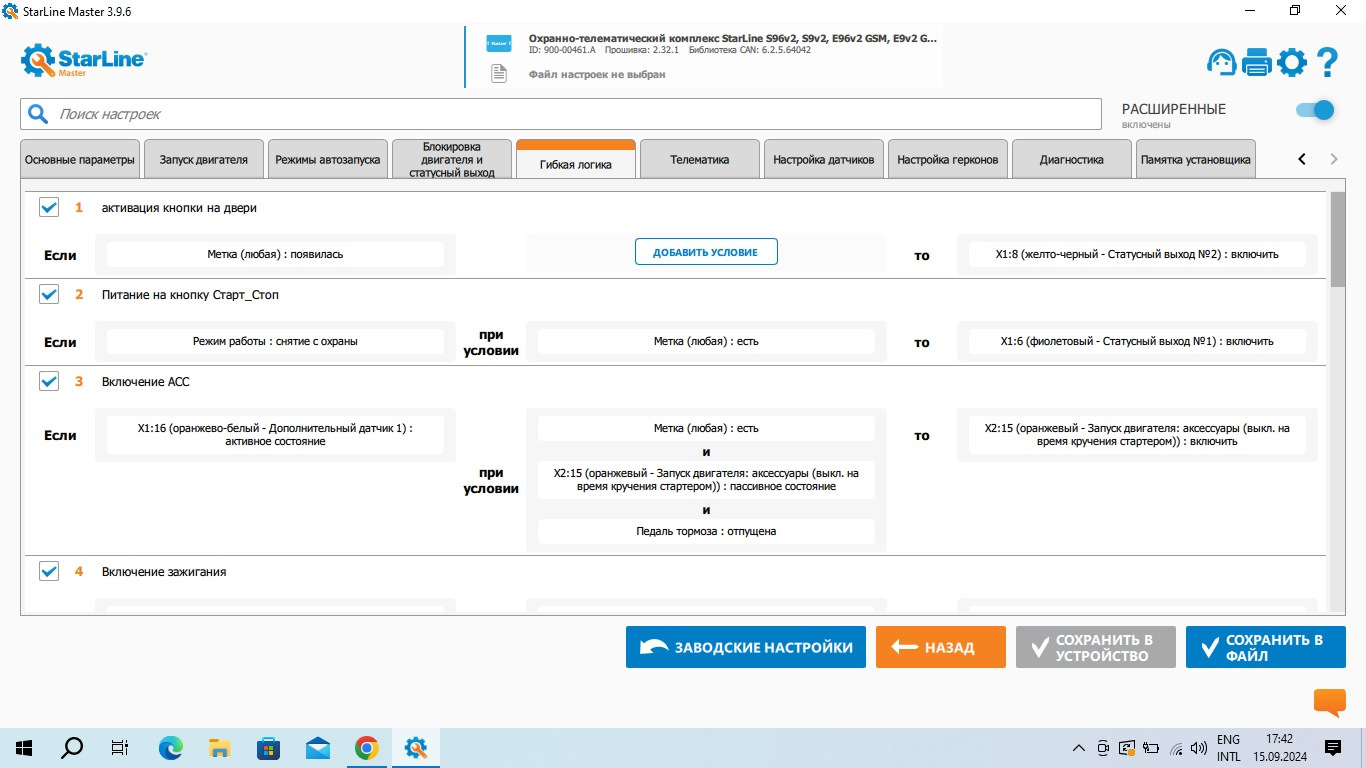Open the 'Настройка герконов' tab
This screenshot has height=768, width=1366.
coord(948,160)
